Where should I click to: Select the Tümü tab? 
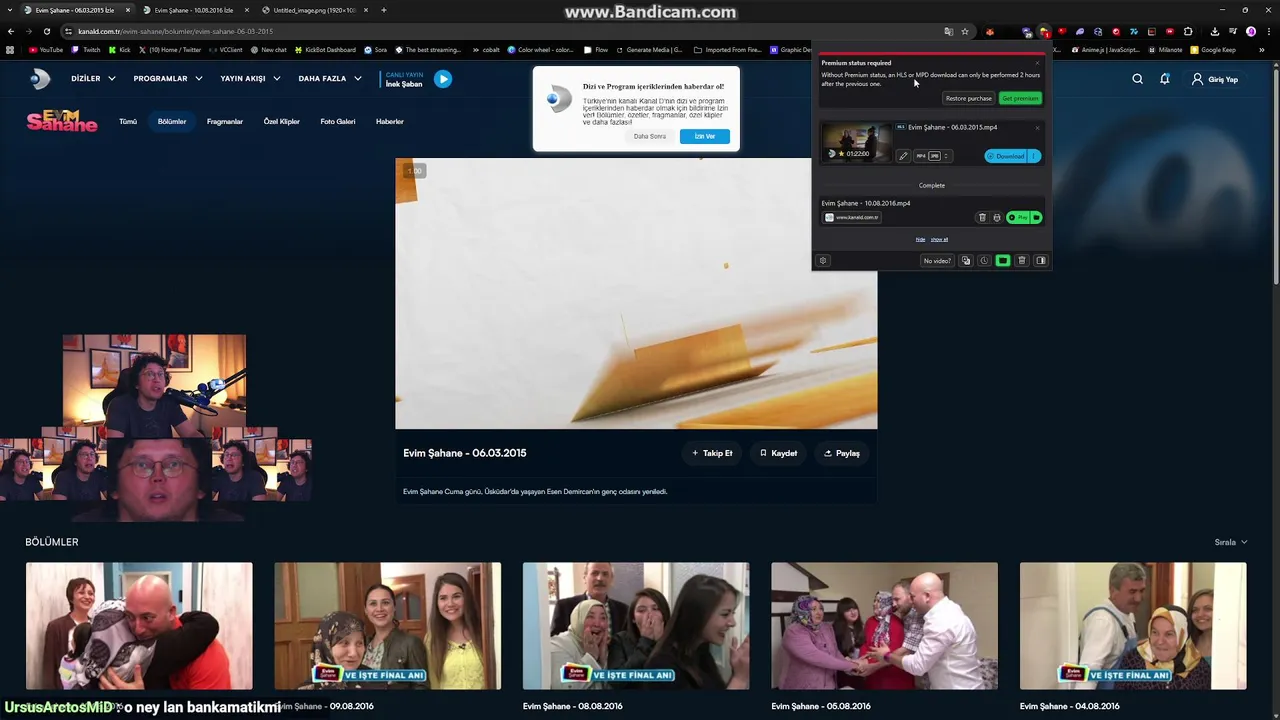(x=128, y=121)
